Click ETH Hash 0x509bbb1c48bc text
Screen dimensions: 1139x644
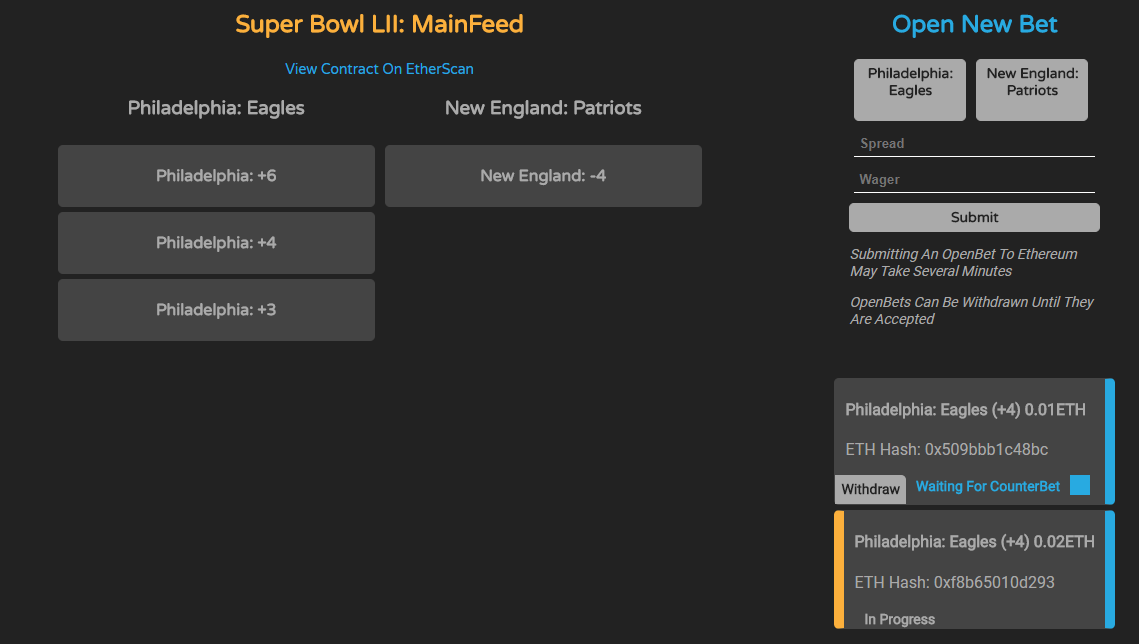[947, 449]
